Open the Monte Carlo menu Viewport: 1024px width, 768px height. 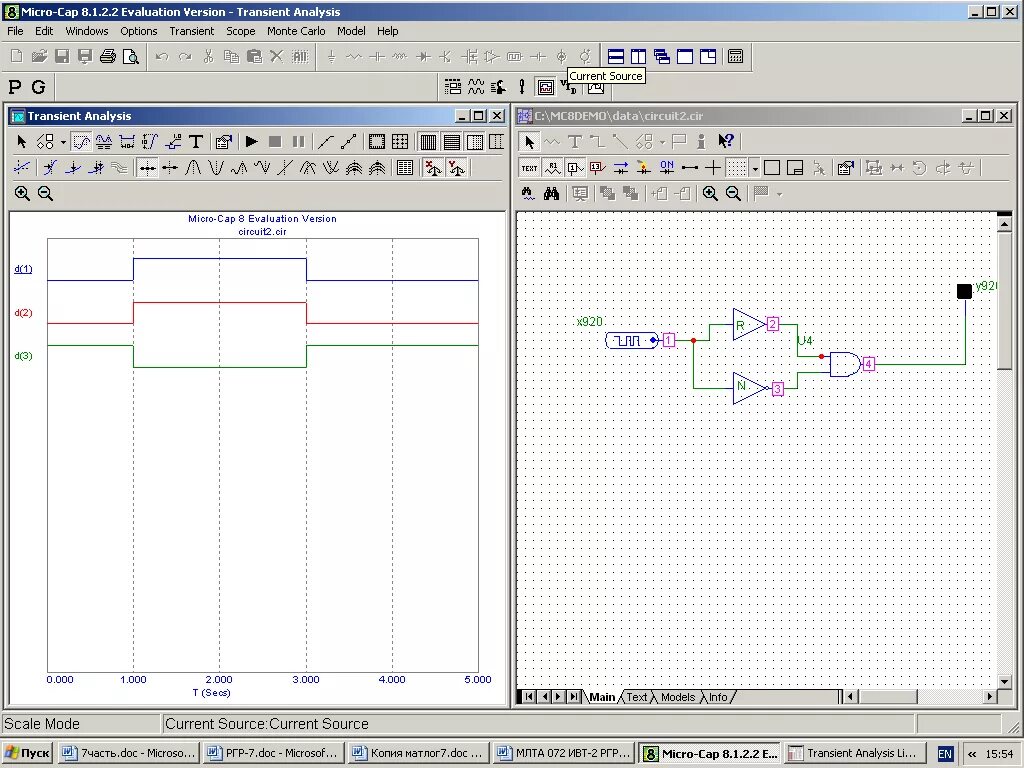tap(296, 31)
